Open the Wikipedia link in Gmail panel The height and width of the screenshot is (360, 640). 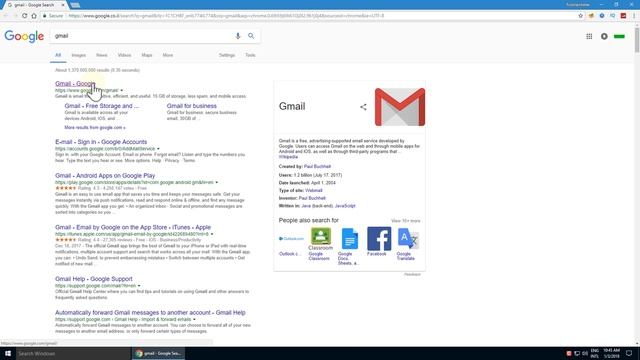288,157
